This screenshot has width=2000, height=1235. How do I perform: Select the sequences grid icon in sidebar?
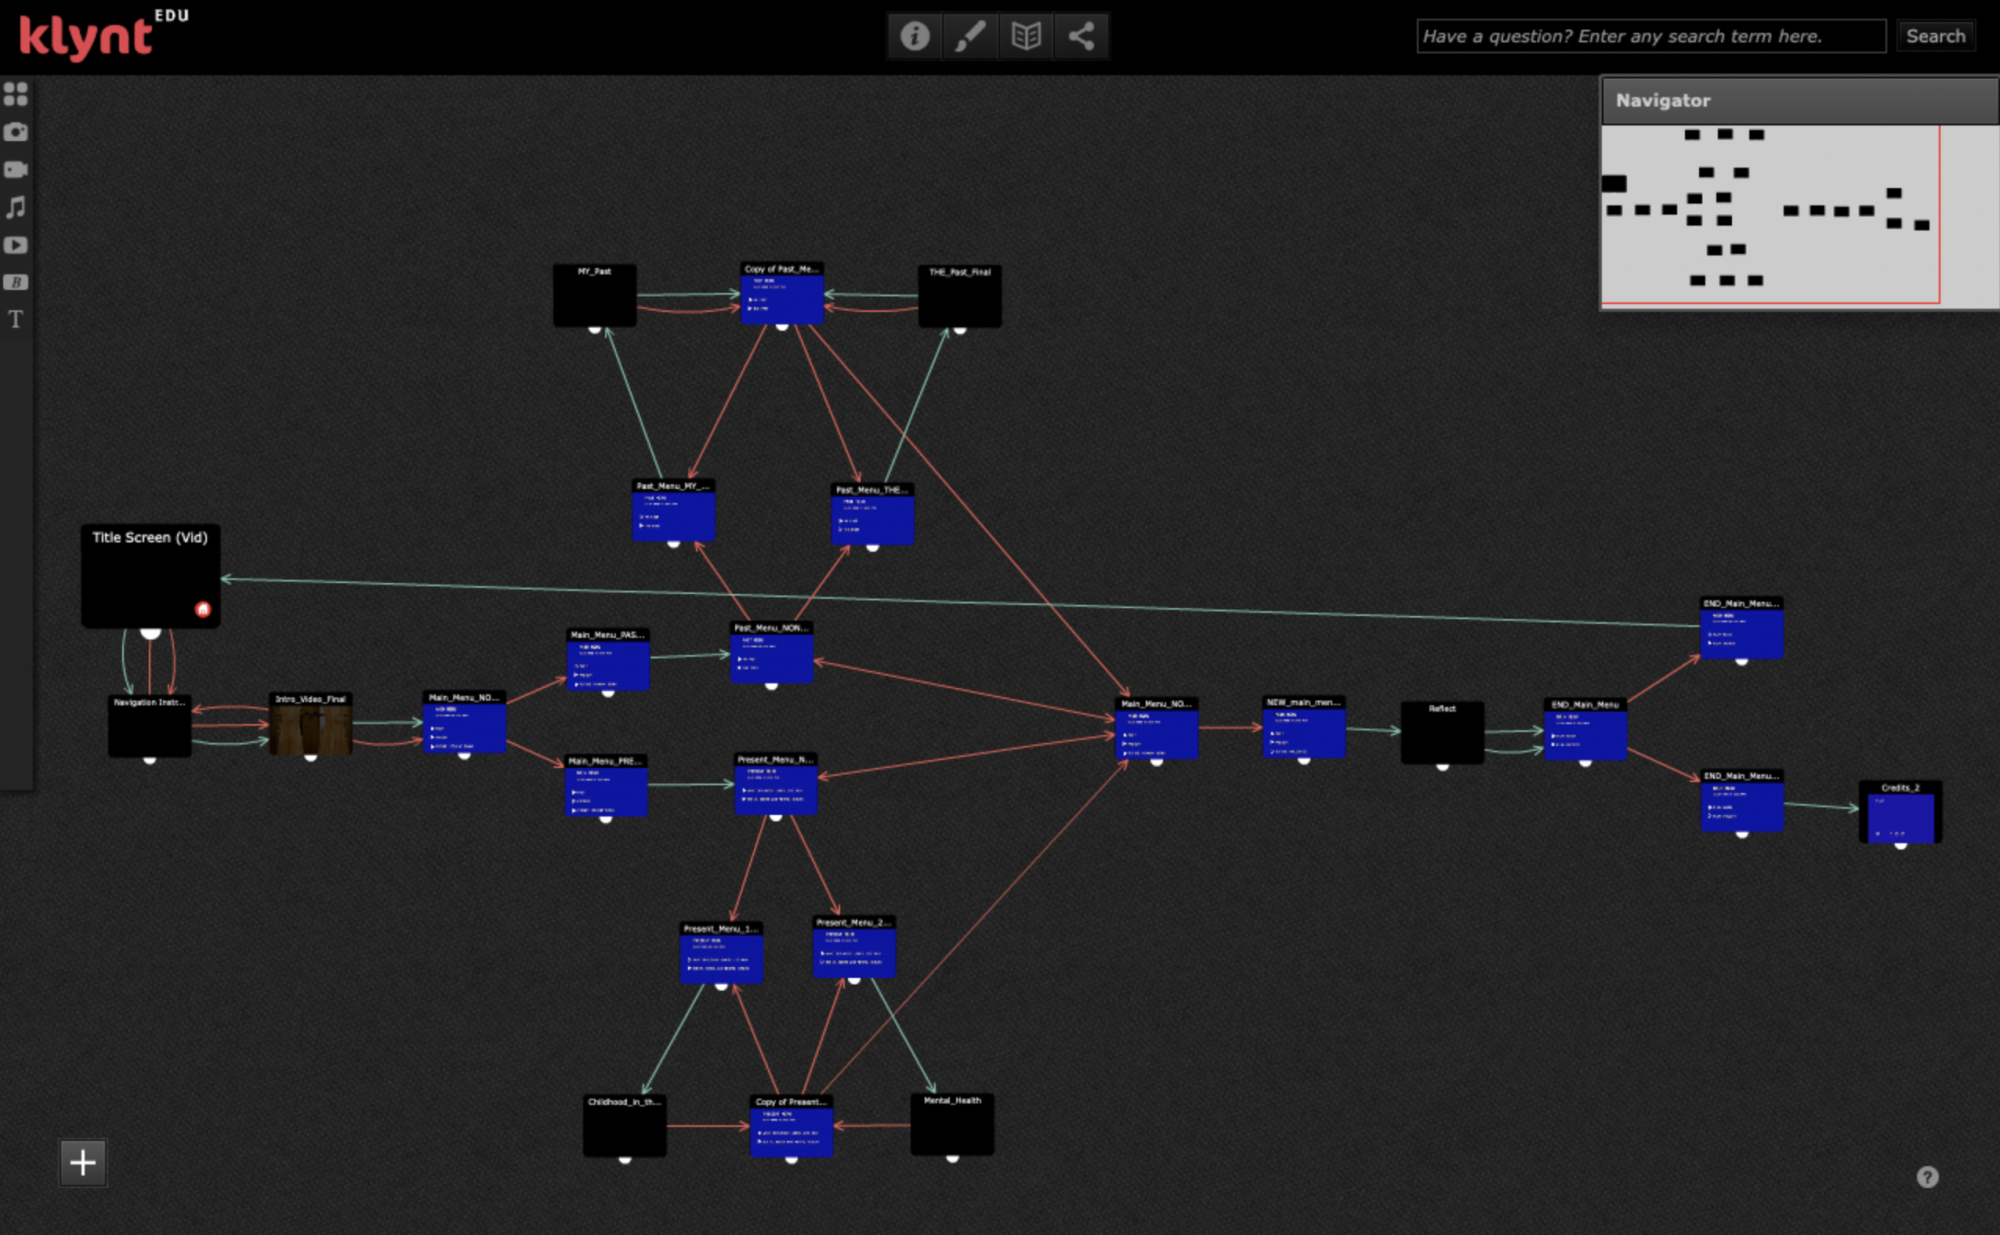pos(16,94)
